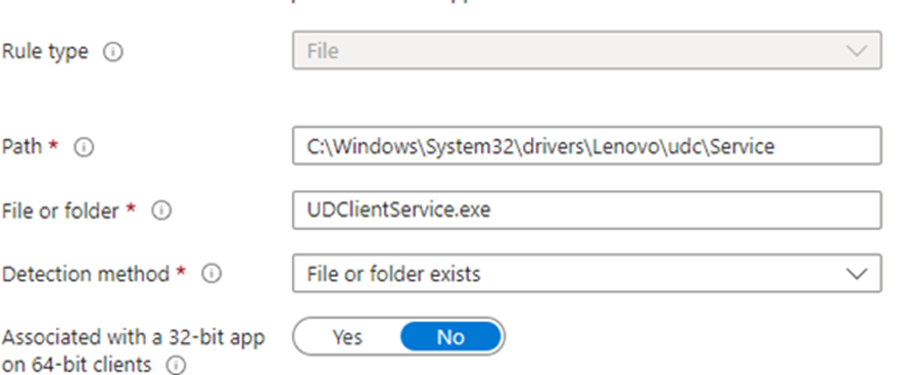Click the File or folder info icon
This screenshot has height=375, width=903.
tap(161, 211)
